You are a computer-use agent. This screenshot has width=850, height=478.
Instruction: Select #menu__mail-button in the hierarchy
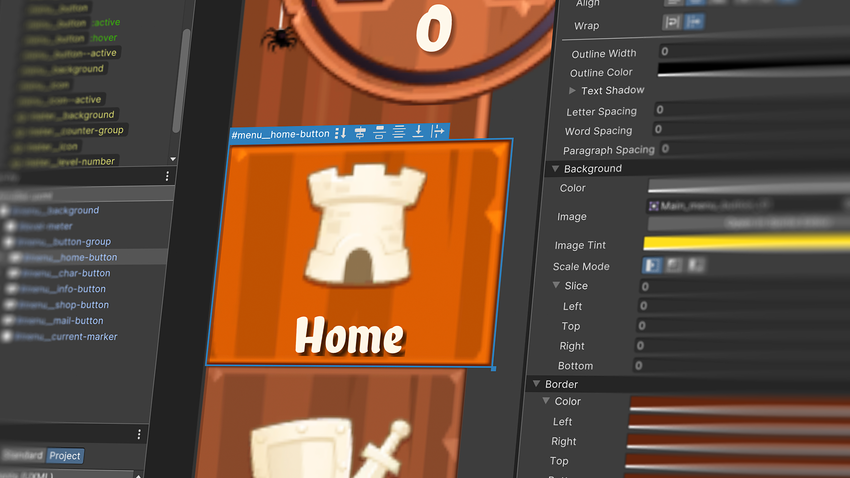59,321
